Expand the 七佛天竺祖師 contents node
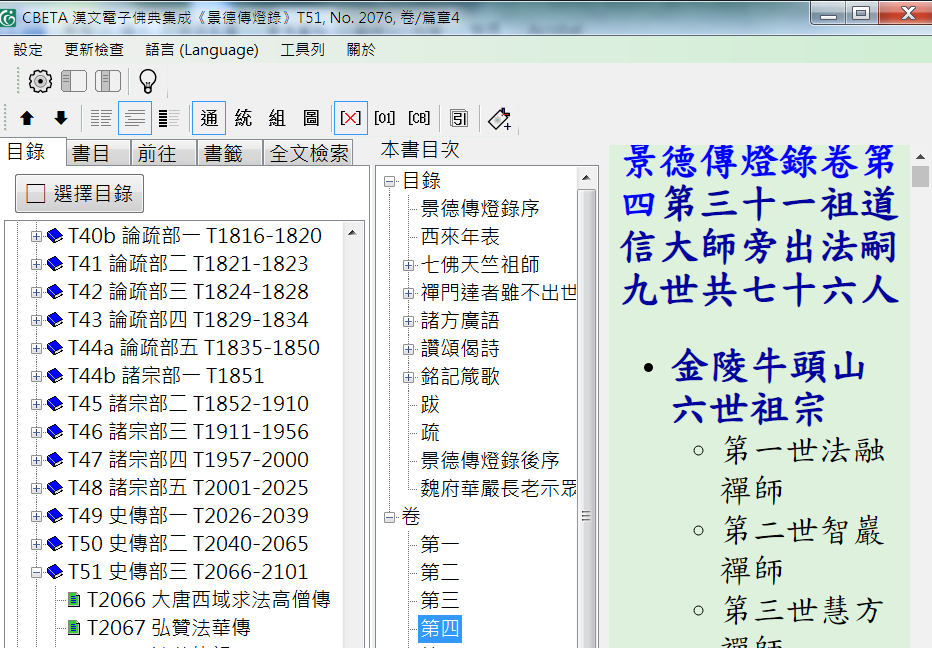Image resolution: width=932 pixels, height=648 pixels. (408, 265)
